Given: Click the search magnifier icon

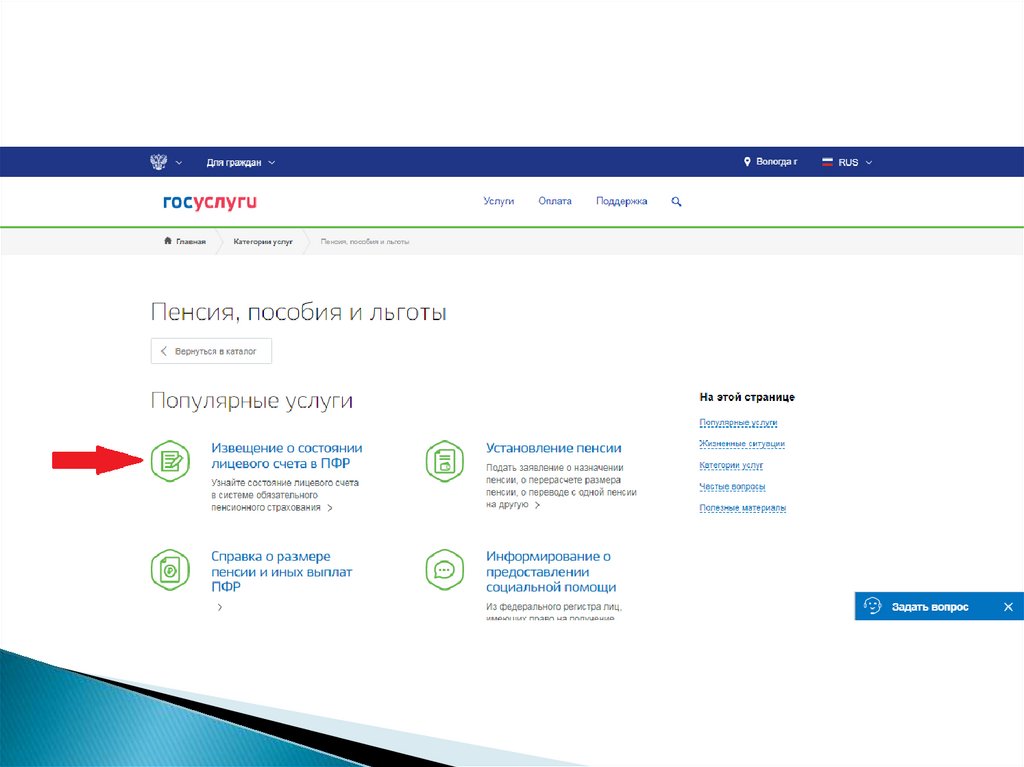Looking at the screenshot, I should coord(676,202).
